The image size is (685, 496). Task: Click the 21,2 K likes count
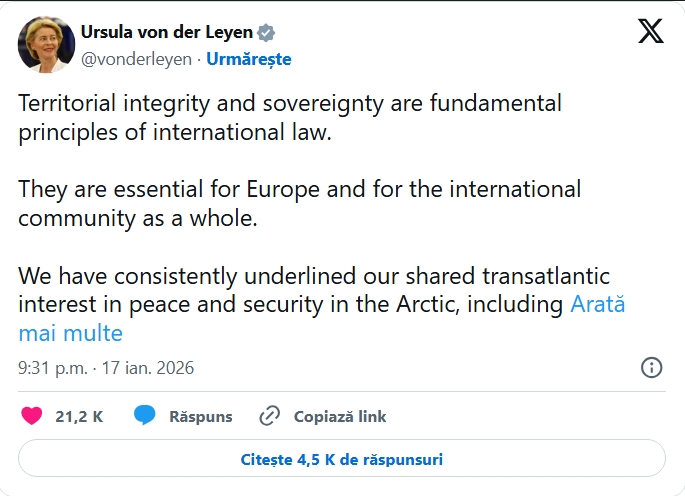coord(79,416)
